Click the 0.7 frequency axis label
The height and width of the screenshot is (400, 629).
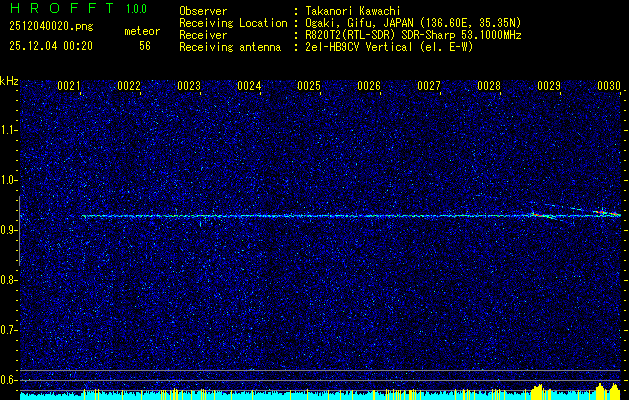click(x=8, y=330)
